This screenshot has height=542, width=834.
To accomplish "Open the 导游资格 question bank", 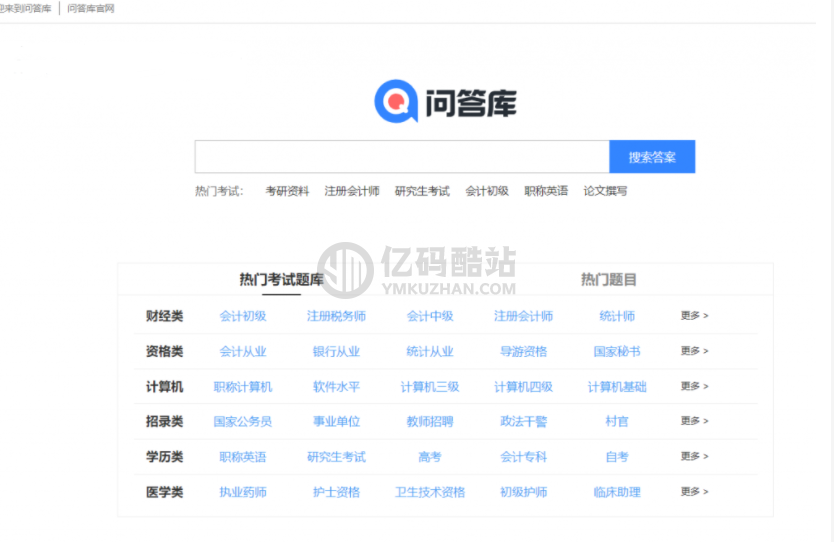I will 523,351.
